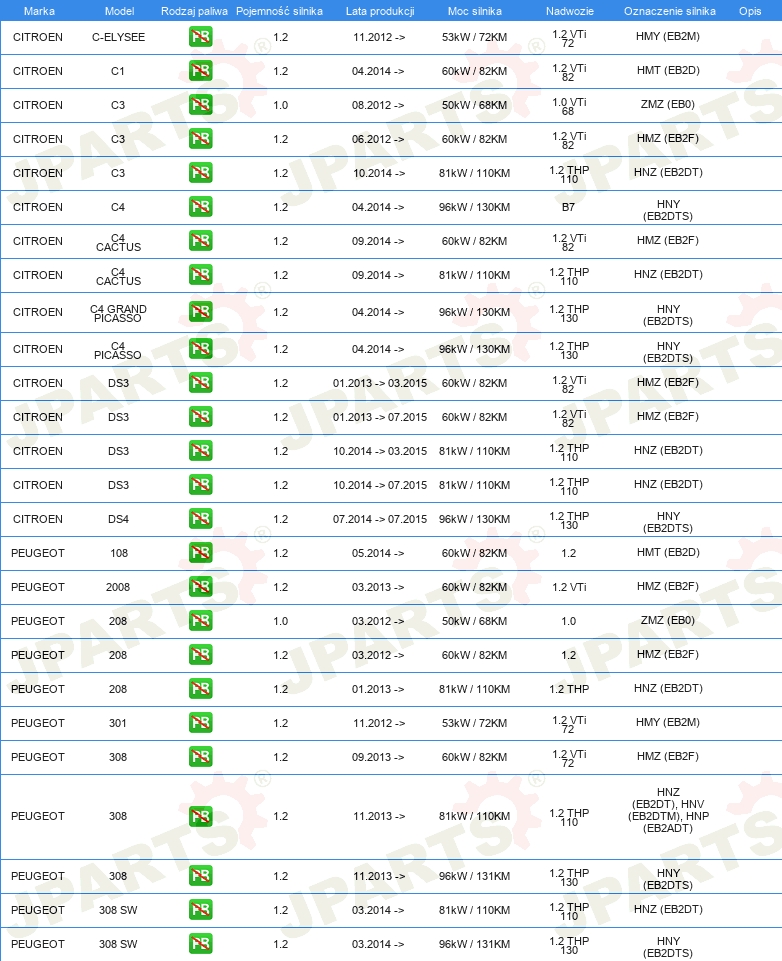This screenshot has width=782, height=961.
Task: Click HMY (EB2M) in the Peugeot 301 row
Action: point(668,722)
